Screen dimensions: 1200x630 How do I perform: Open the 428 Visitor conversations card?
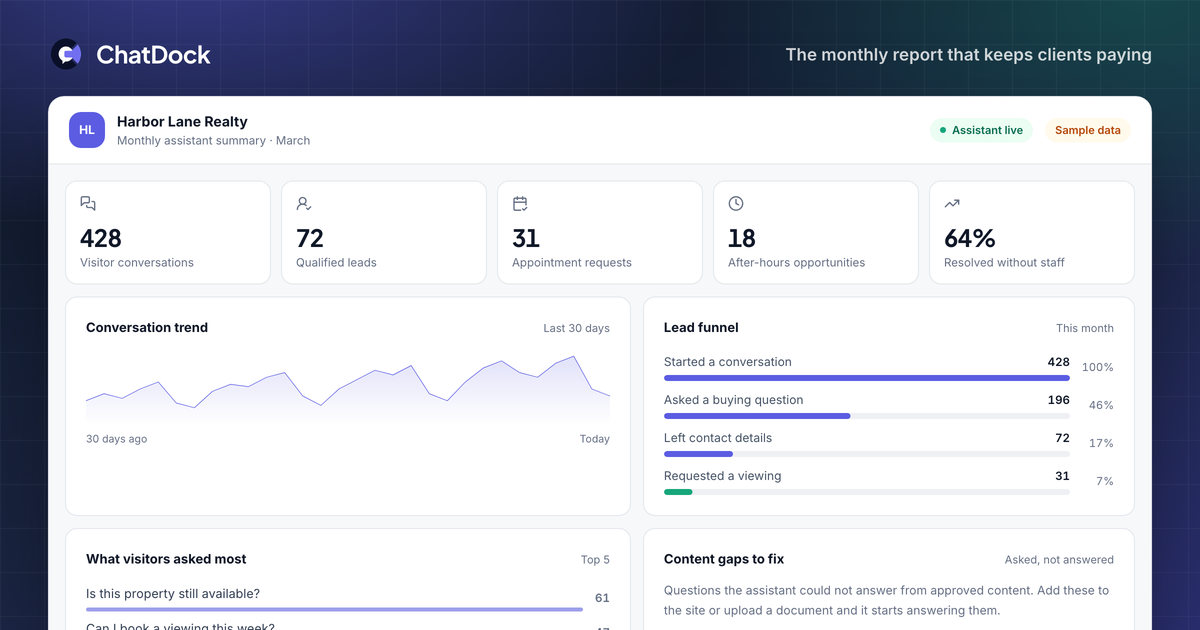tap(168, 233)
